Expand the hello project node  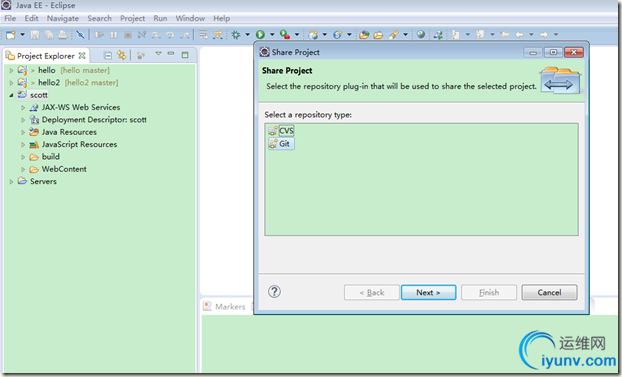coord(11,71)
